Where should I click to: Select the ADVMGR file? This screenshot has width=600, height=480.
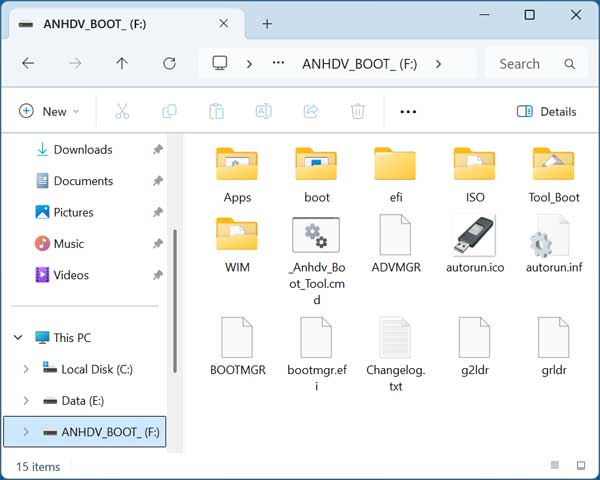[x=395, y=244]
